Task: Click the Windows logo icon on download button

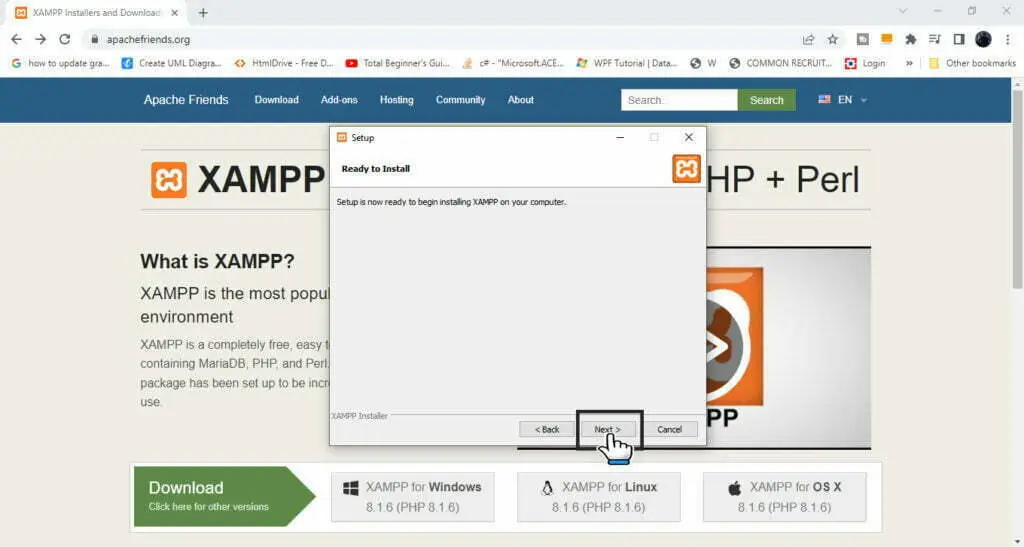Action: click(351, 488)
